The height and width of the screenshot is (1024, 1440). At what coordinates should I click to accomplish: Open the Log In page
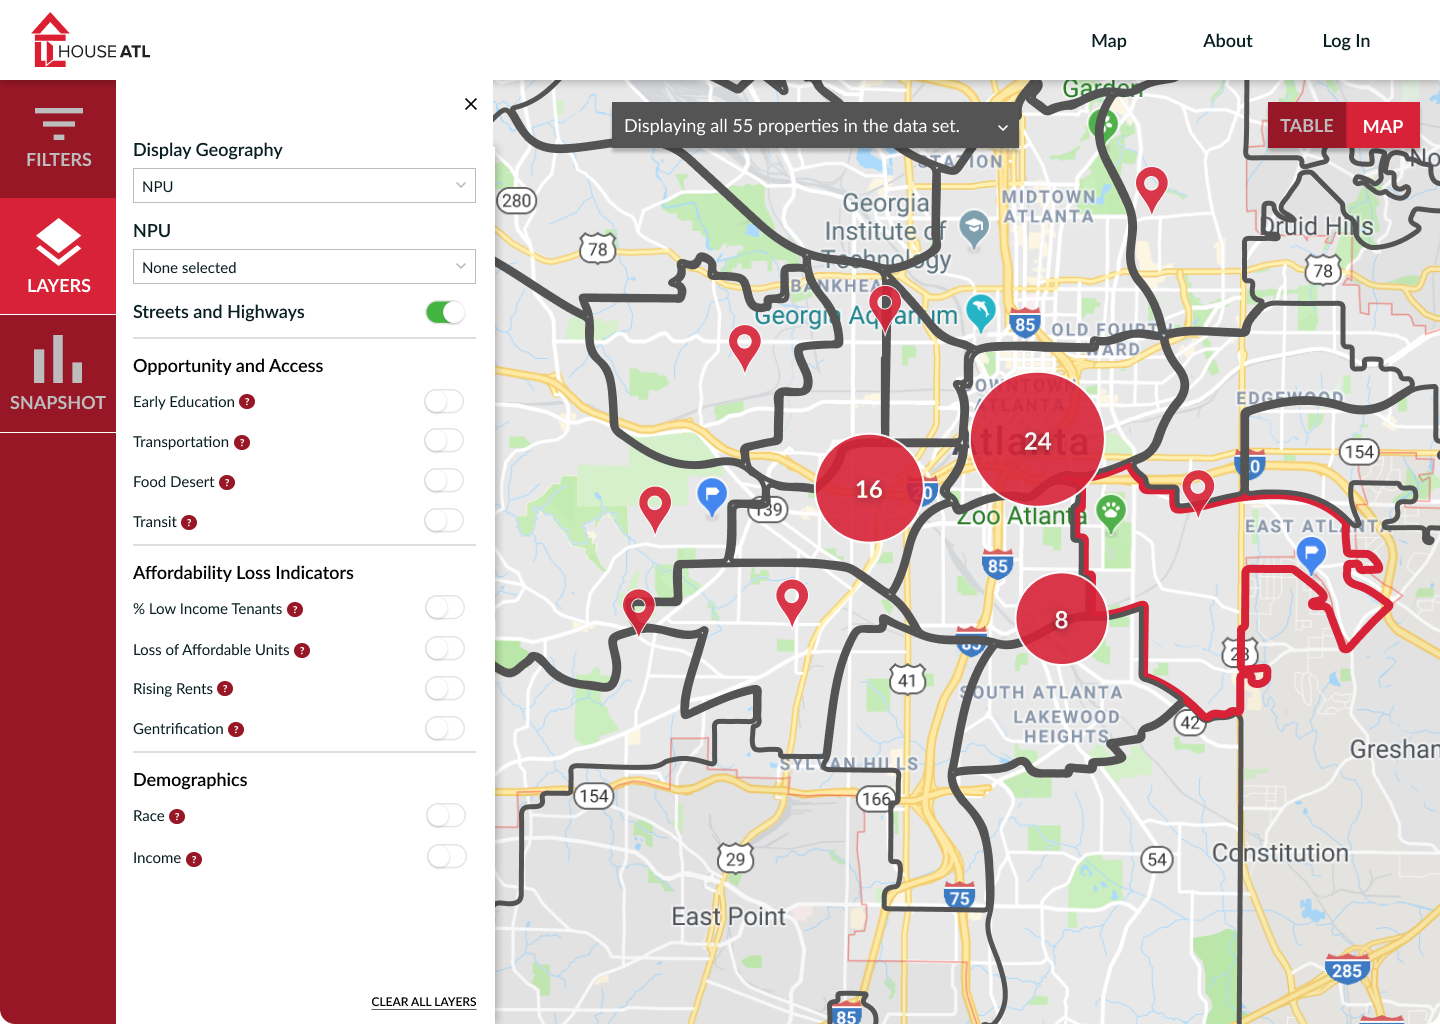(1346, 41)
